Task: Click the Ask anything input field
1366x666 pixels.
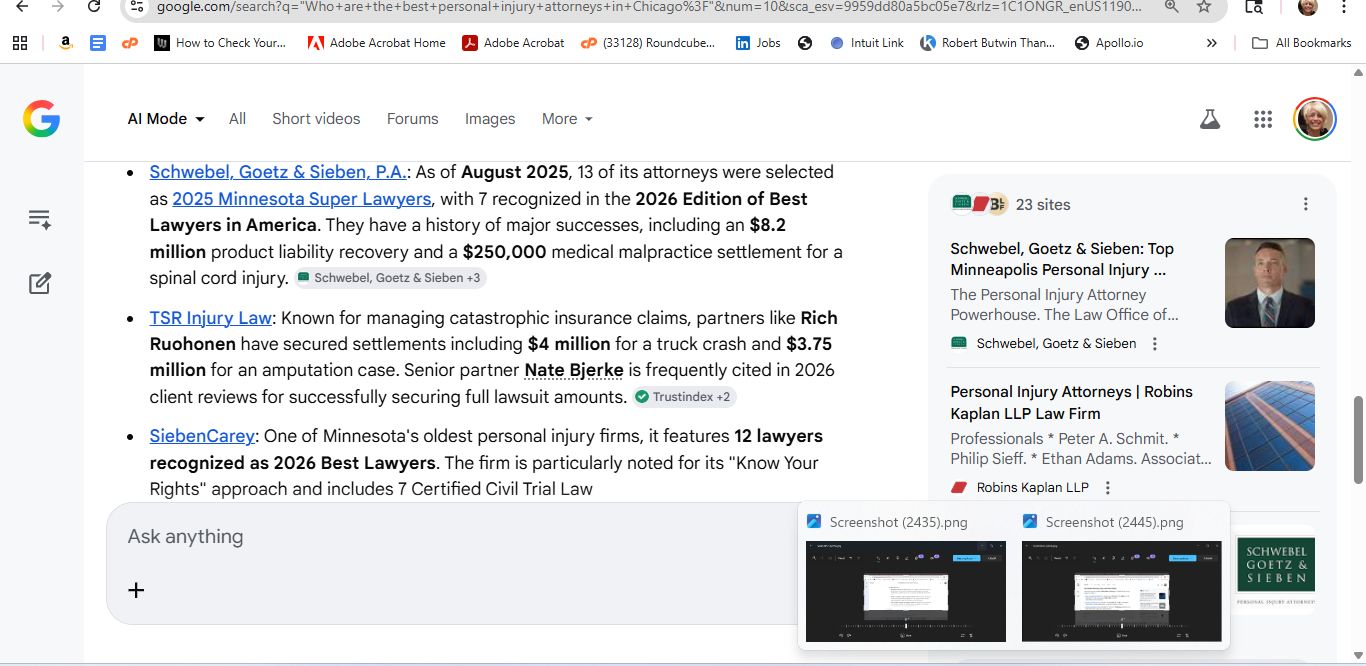Action: point(450,536)
